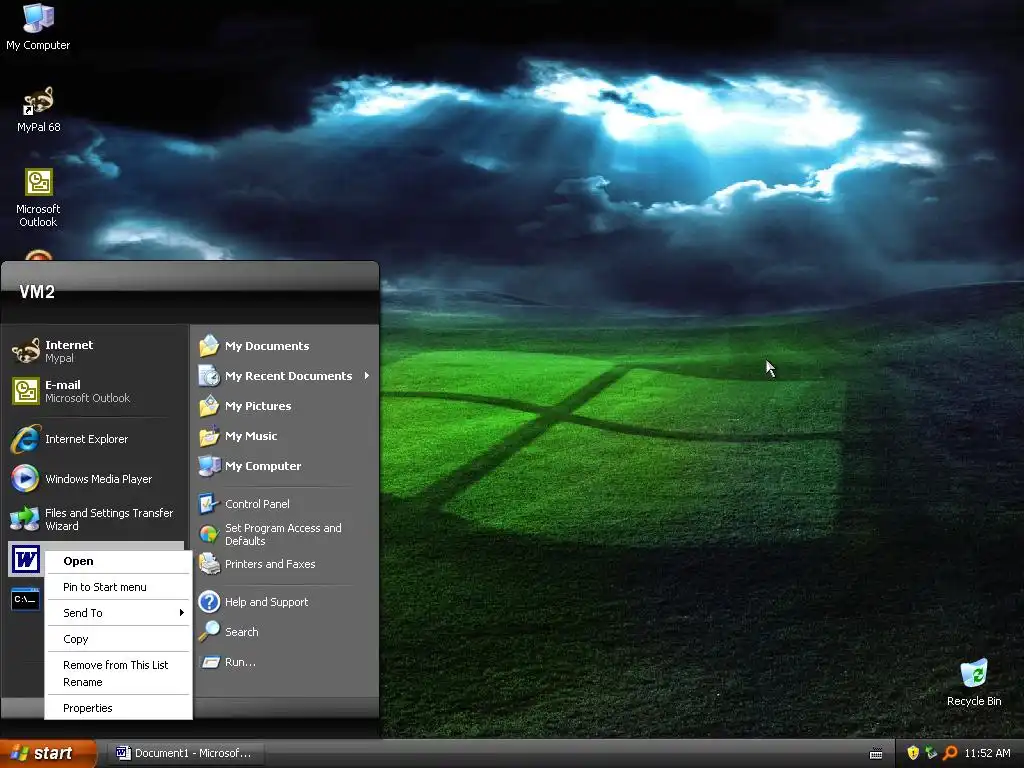This screenshot has height=768, width=1024.
Task: Choose Remove from This List
Action: point(118,665)
